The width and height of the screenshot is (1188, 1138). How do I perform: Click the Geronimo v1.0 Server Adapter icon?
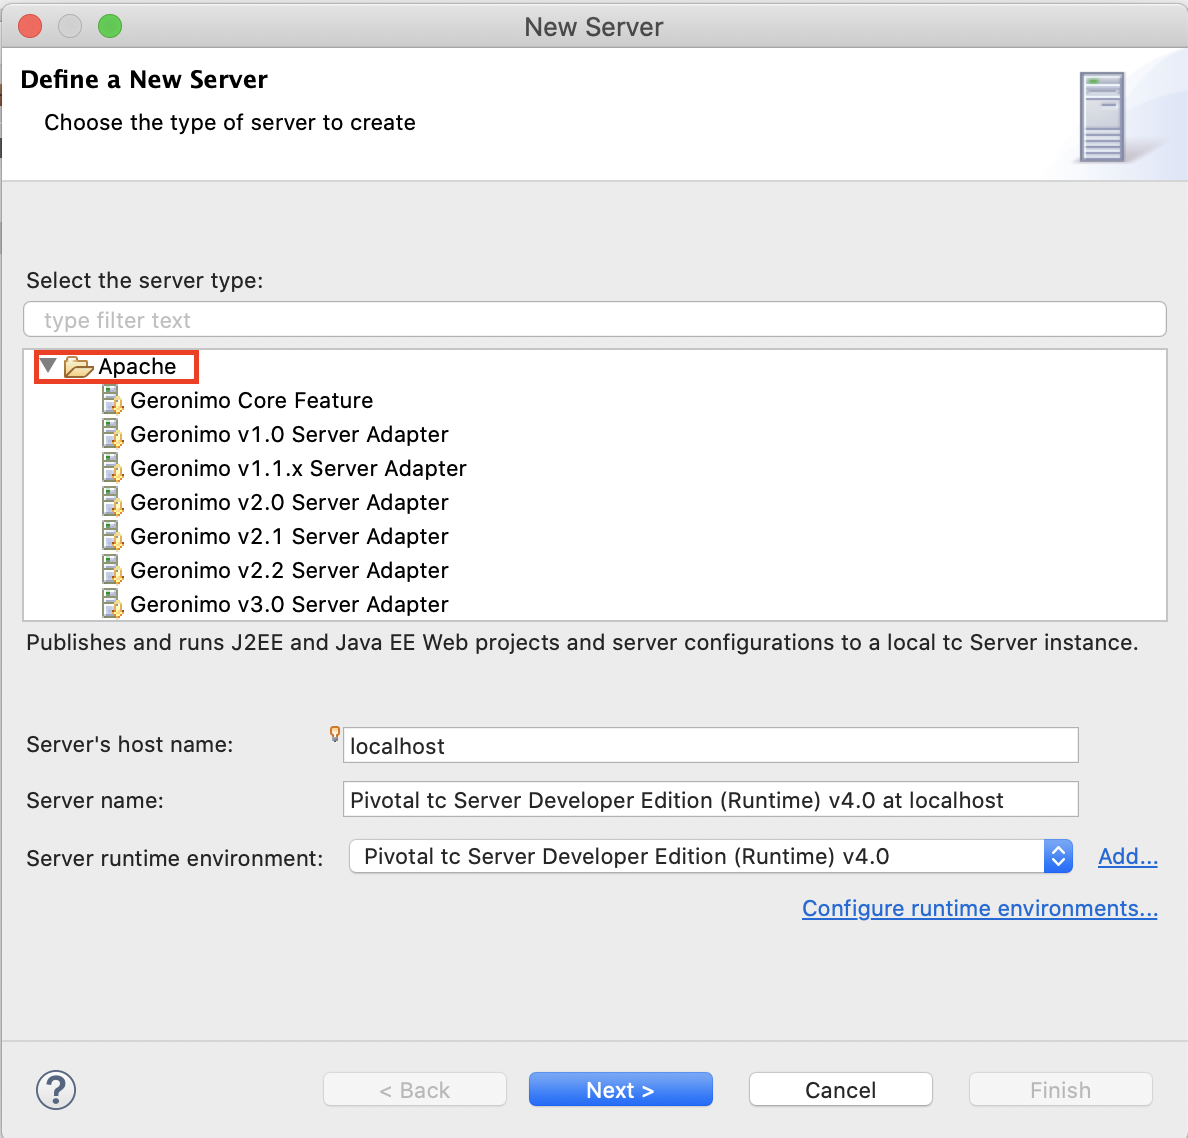tap(112, 434)
